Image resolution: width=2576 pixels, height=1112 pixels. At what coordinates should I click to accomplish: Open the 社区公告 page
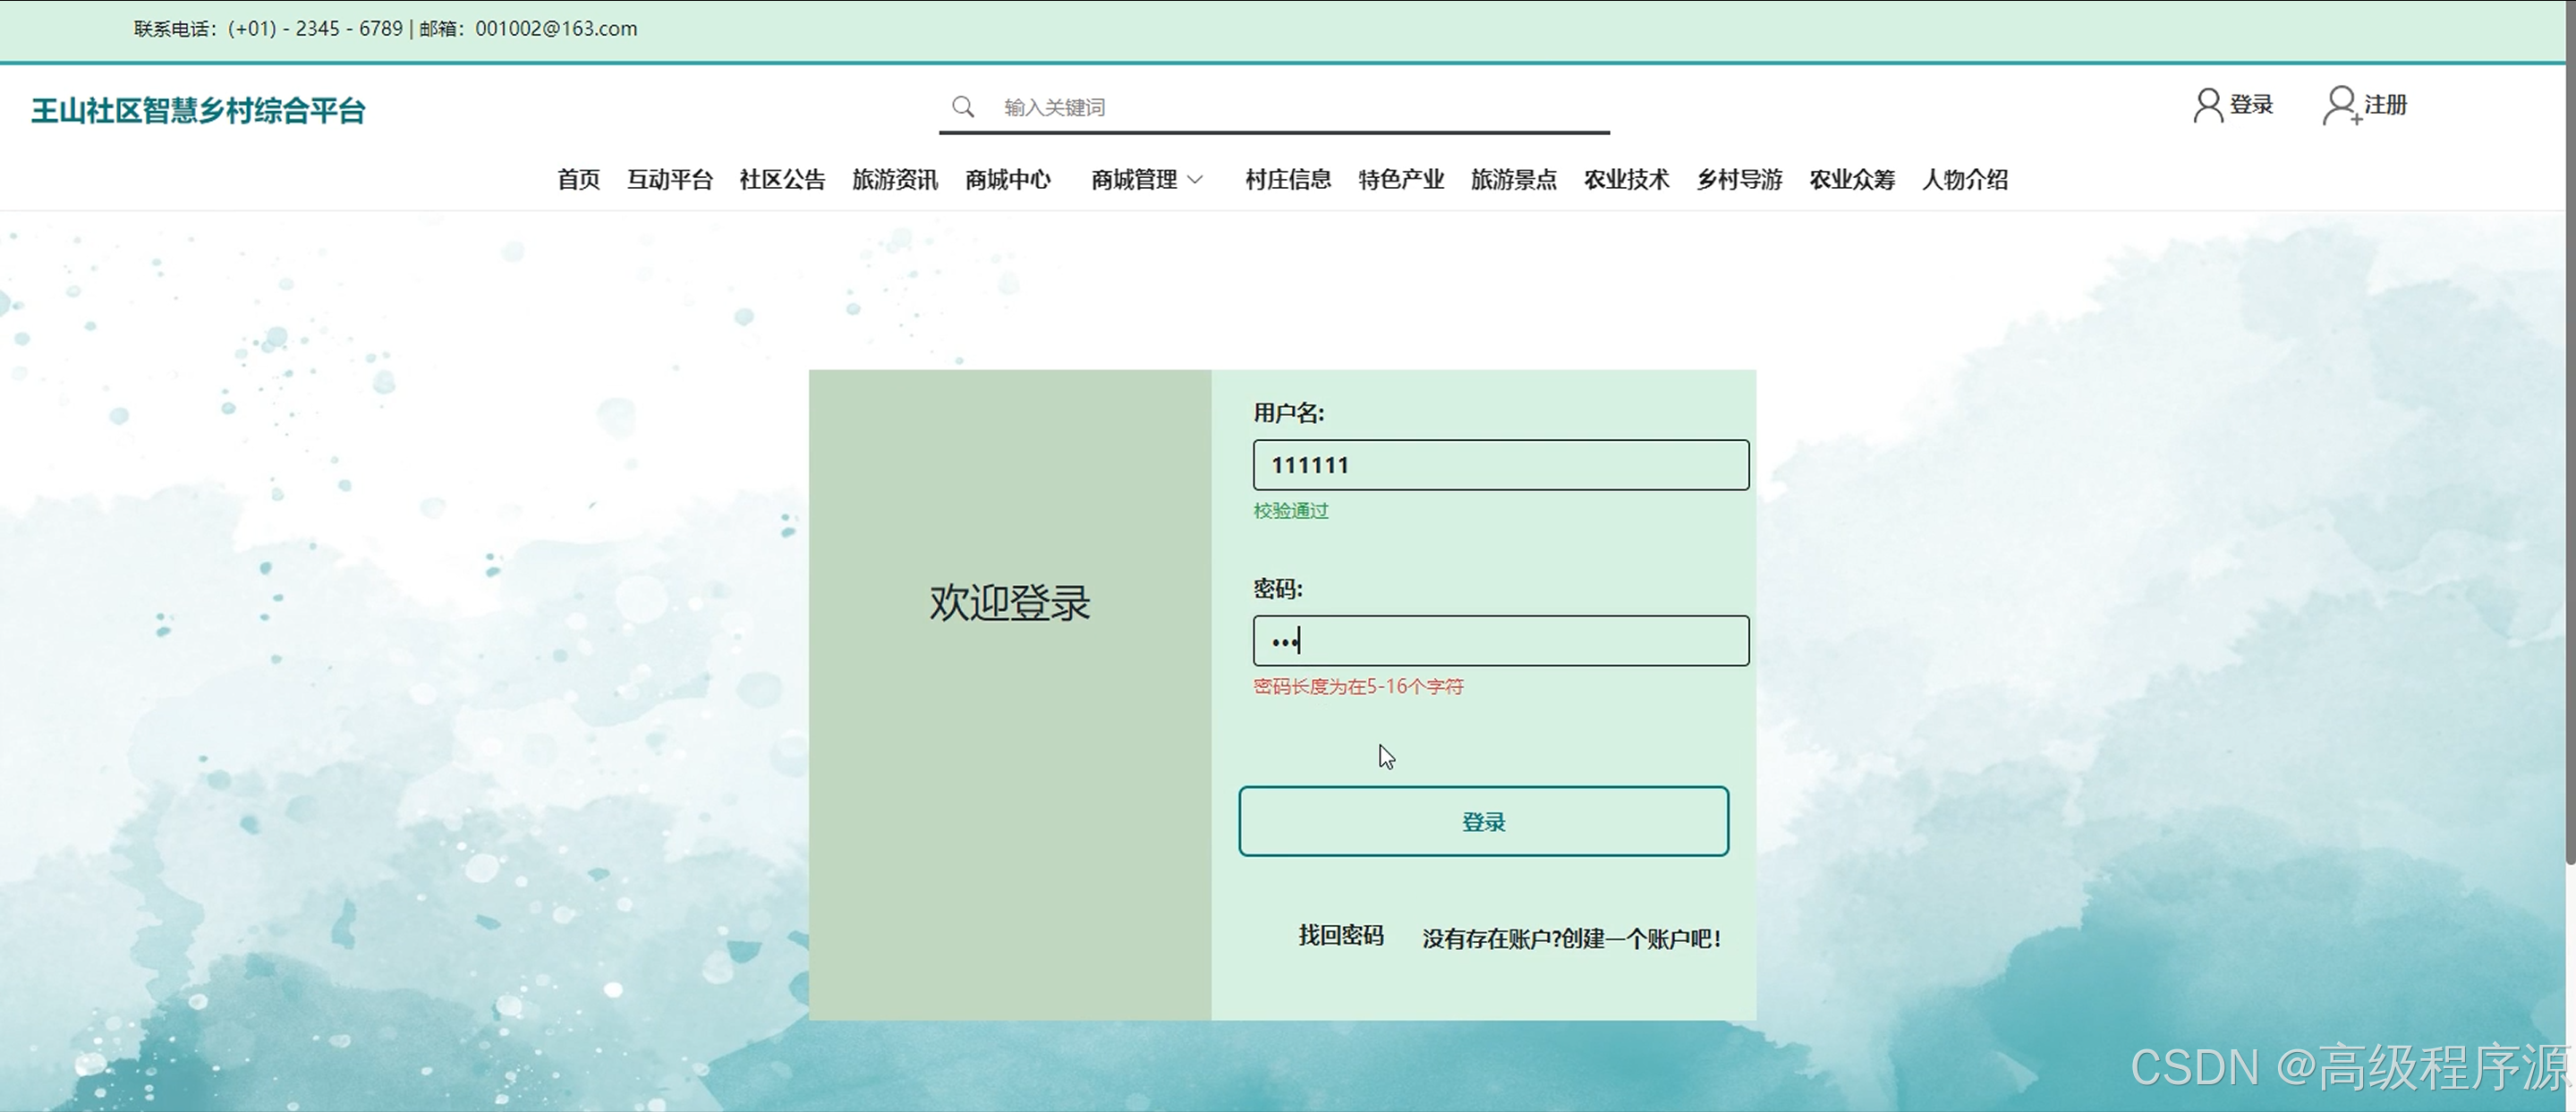pos(782,180)
